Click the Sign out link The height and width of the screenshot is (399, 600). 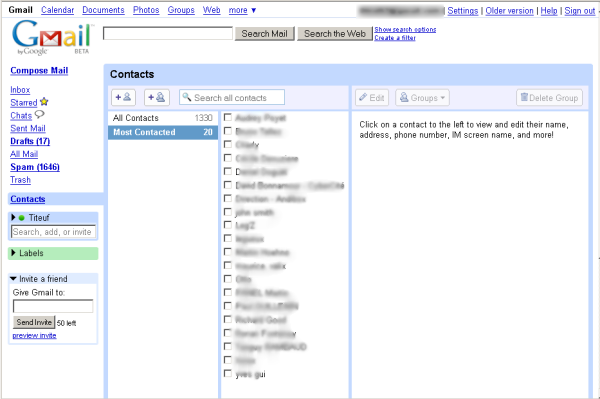click(580, 11)
